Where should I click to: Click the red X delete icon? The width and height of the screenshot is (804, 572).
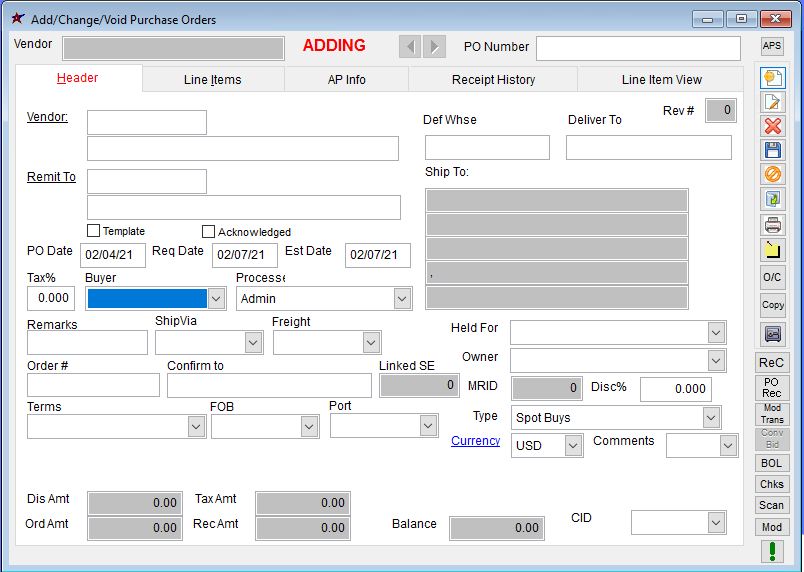pos(772,126)
